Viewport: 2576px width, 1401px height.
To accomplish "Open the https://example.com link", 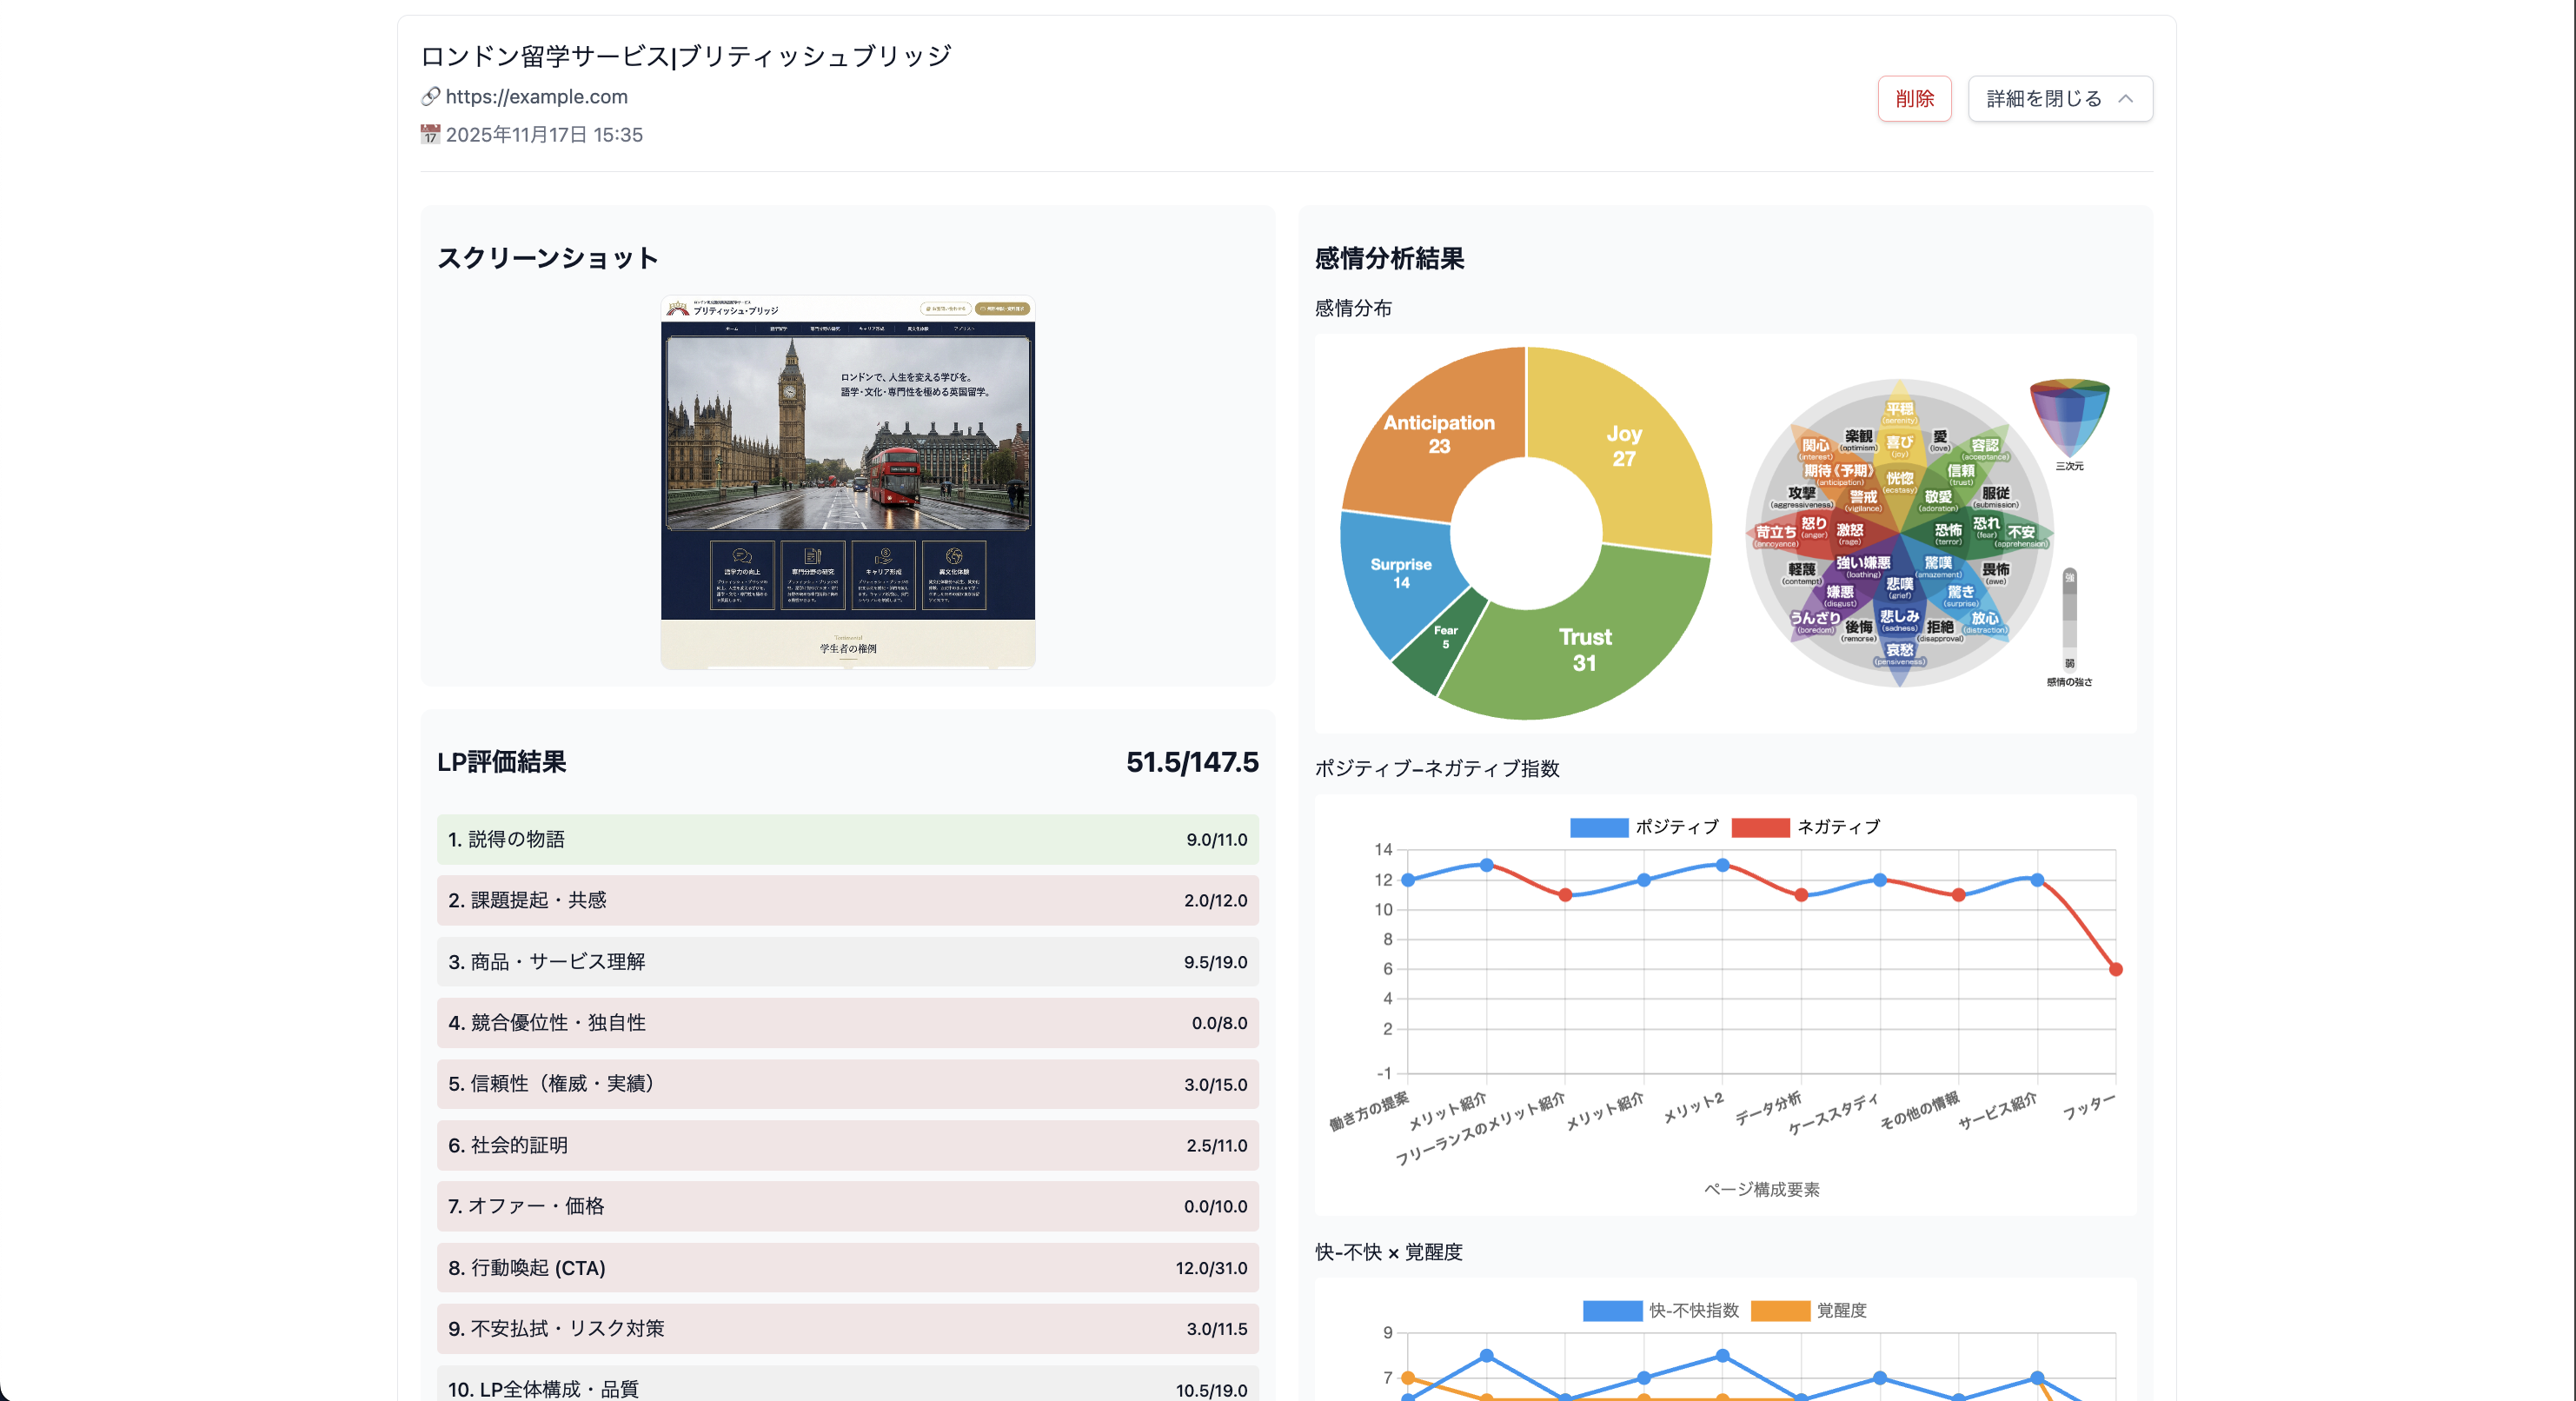I will click(x=536, y=96).
